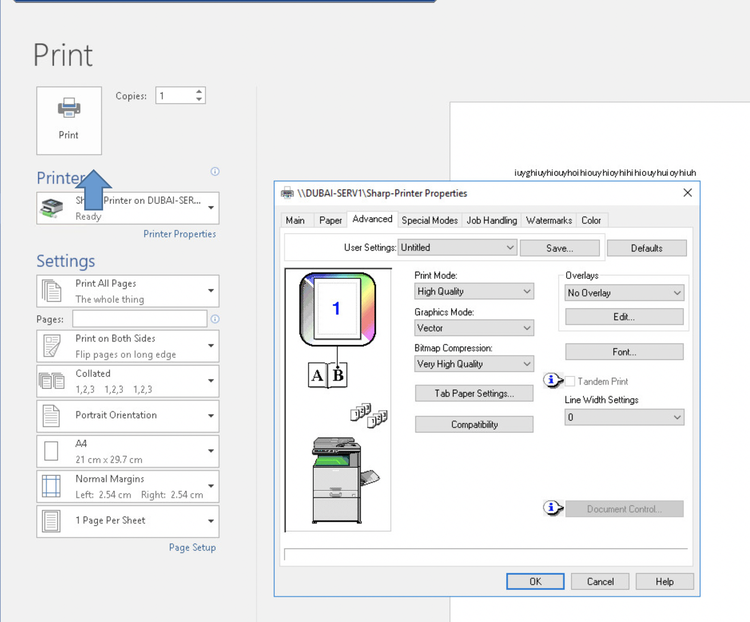750x622 pixels.
Task: Click the Sharp copier machine image
Action: (x=338, y=479)
